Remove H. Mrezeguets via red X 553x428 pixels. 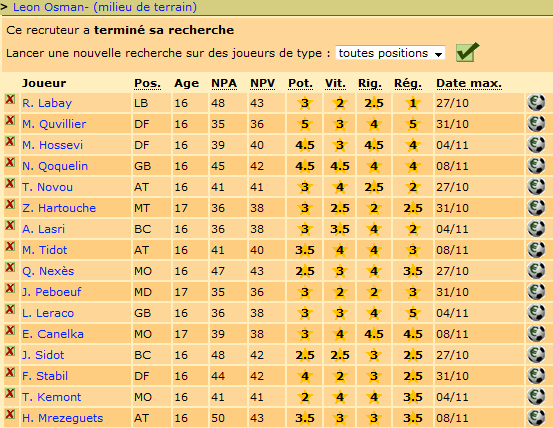pyautogui.click(x=10, y=414)
